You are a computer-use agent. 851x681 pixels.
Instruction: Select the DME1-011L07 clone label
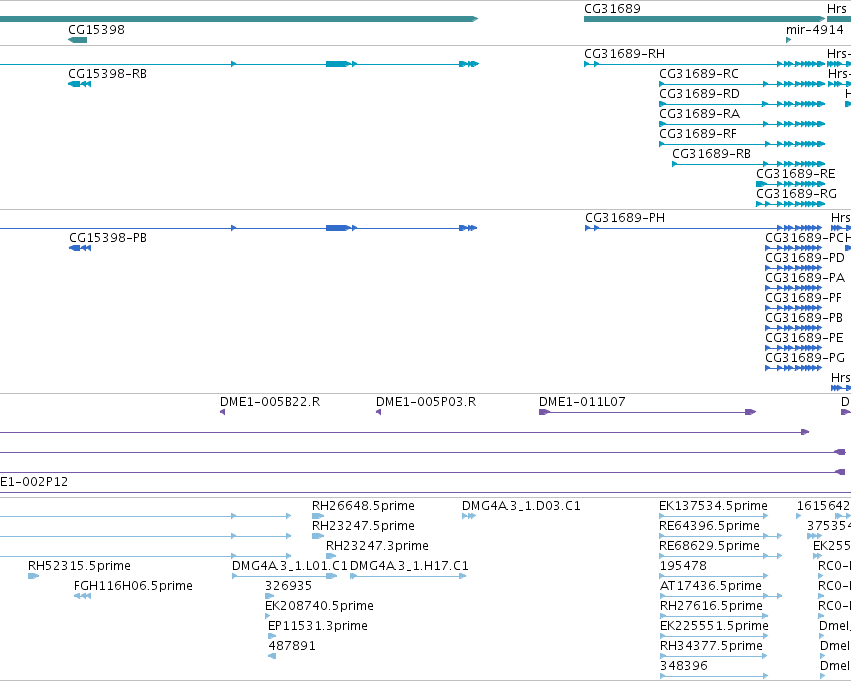(x=582, y=402)
